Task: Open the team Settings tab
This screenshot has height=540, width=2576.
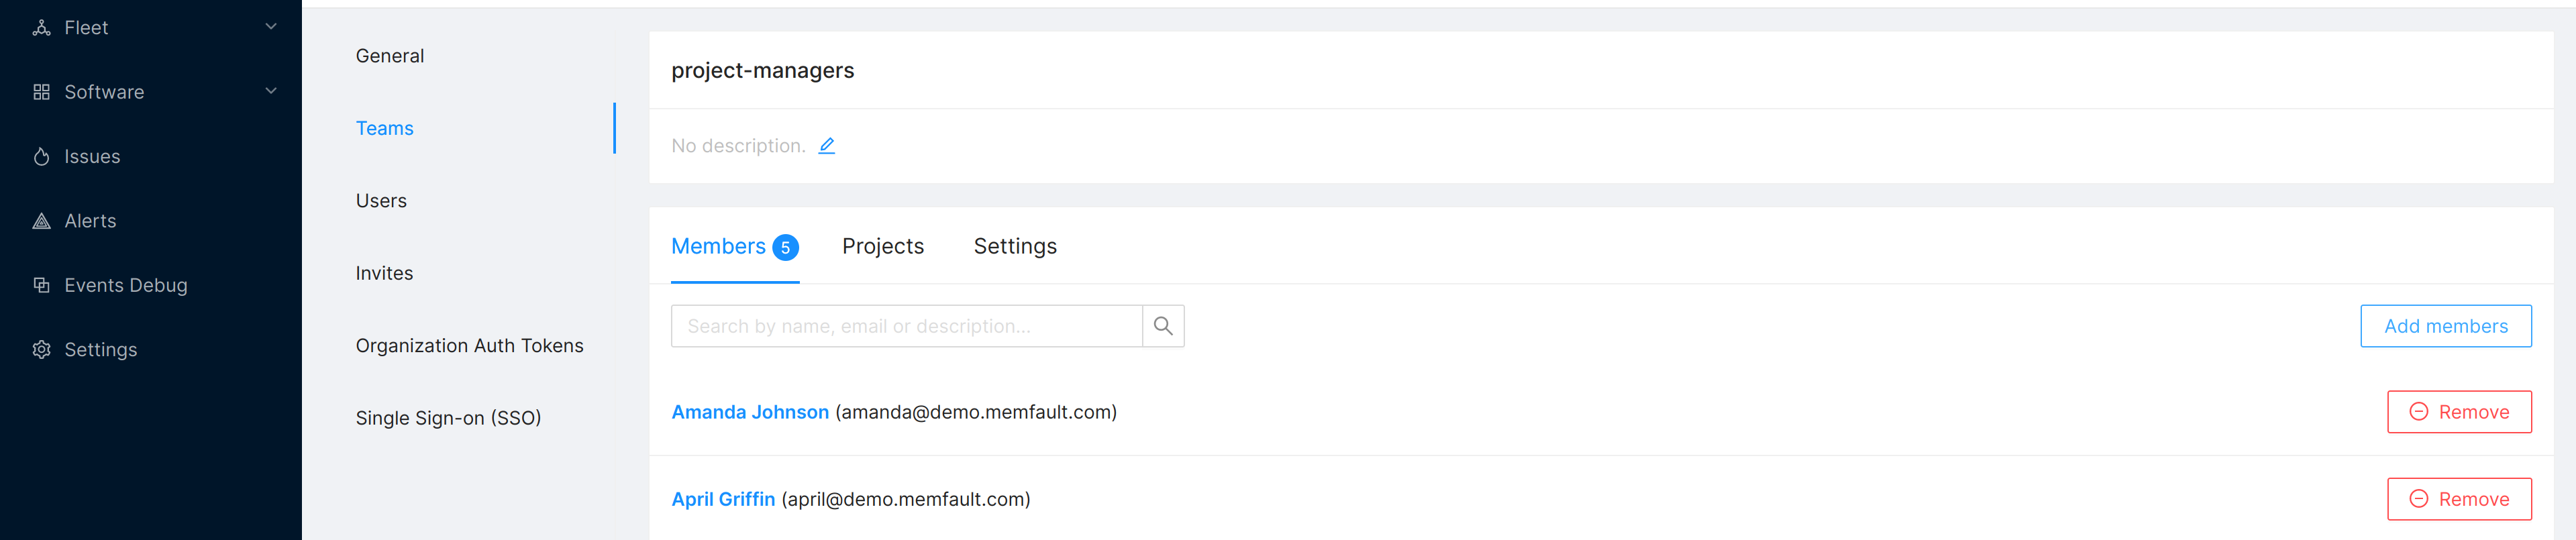Action: click(1015, 246)
